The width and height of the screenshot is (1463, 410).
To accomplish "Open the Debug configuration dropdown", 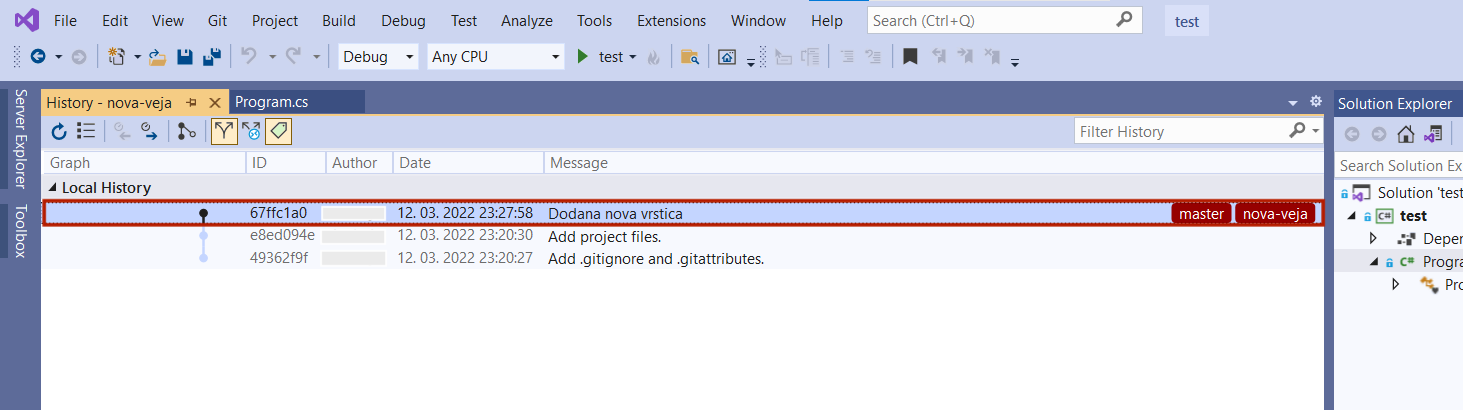I will coord(379,57).
